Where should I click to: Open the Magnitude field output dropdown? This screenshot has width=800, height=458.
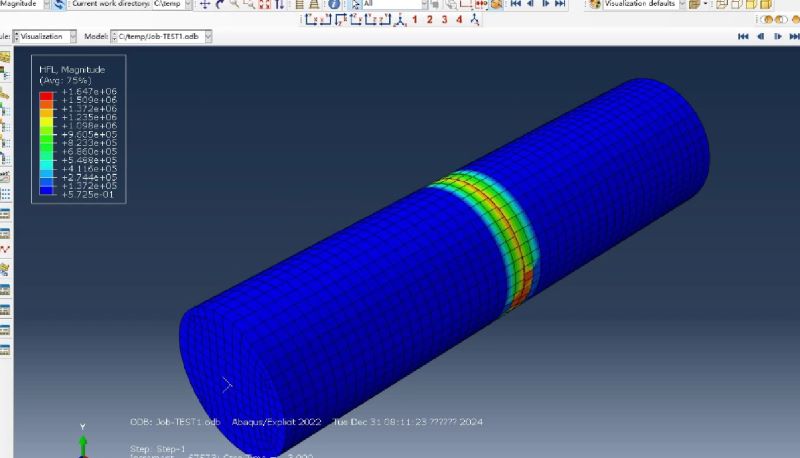coord(46,4)
